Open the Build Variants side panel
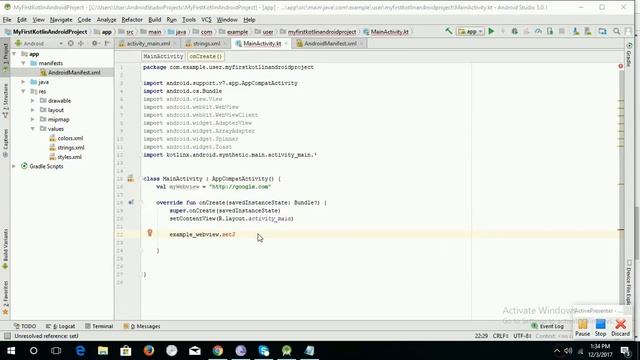Viewport: 640px width, 360px height. pos(5,249)
